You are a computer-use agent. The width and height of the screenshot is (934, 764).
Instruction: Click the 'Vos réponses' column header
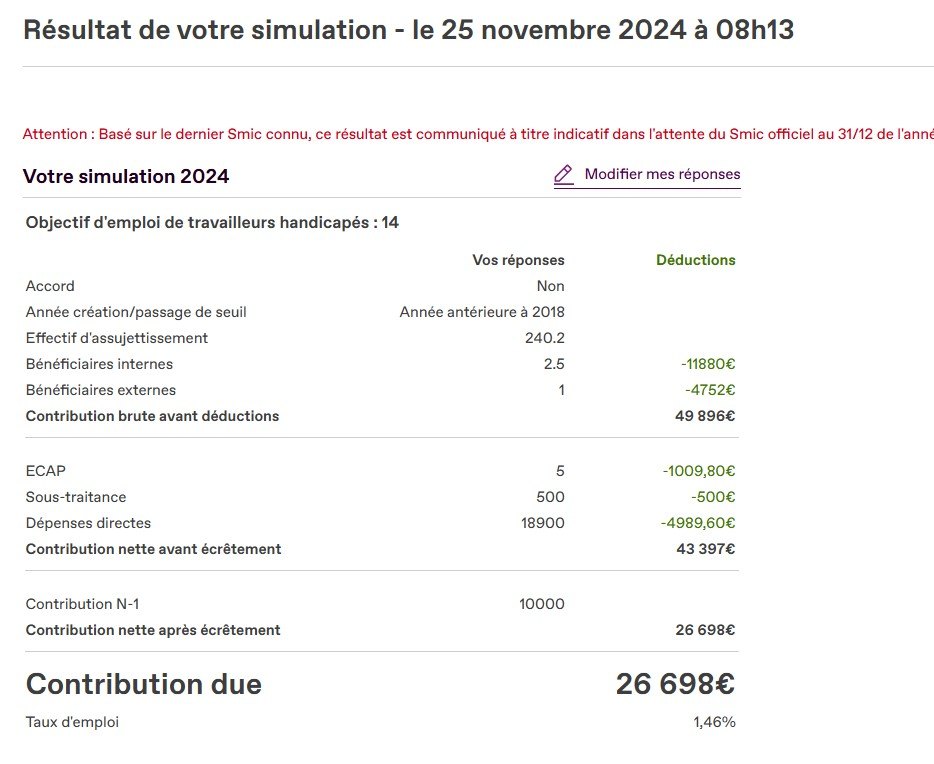coord(518,260)
